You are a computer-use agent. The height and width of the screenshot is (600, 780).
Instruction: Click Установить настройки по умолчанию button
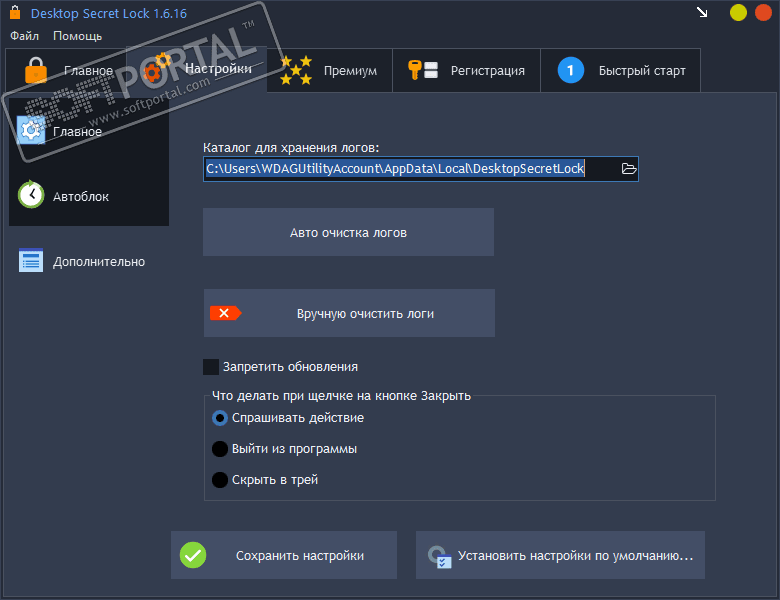560,555
